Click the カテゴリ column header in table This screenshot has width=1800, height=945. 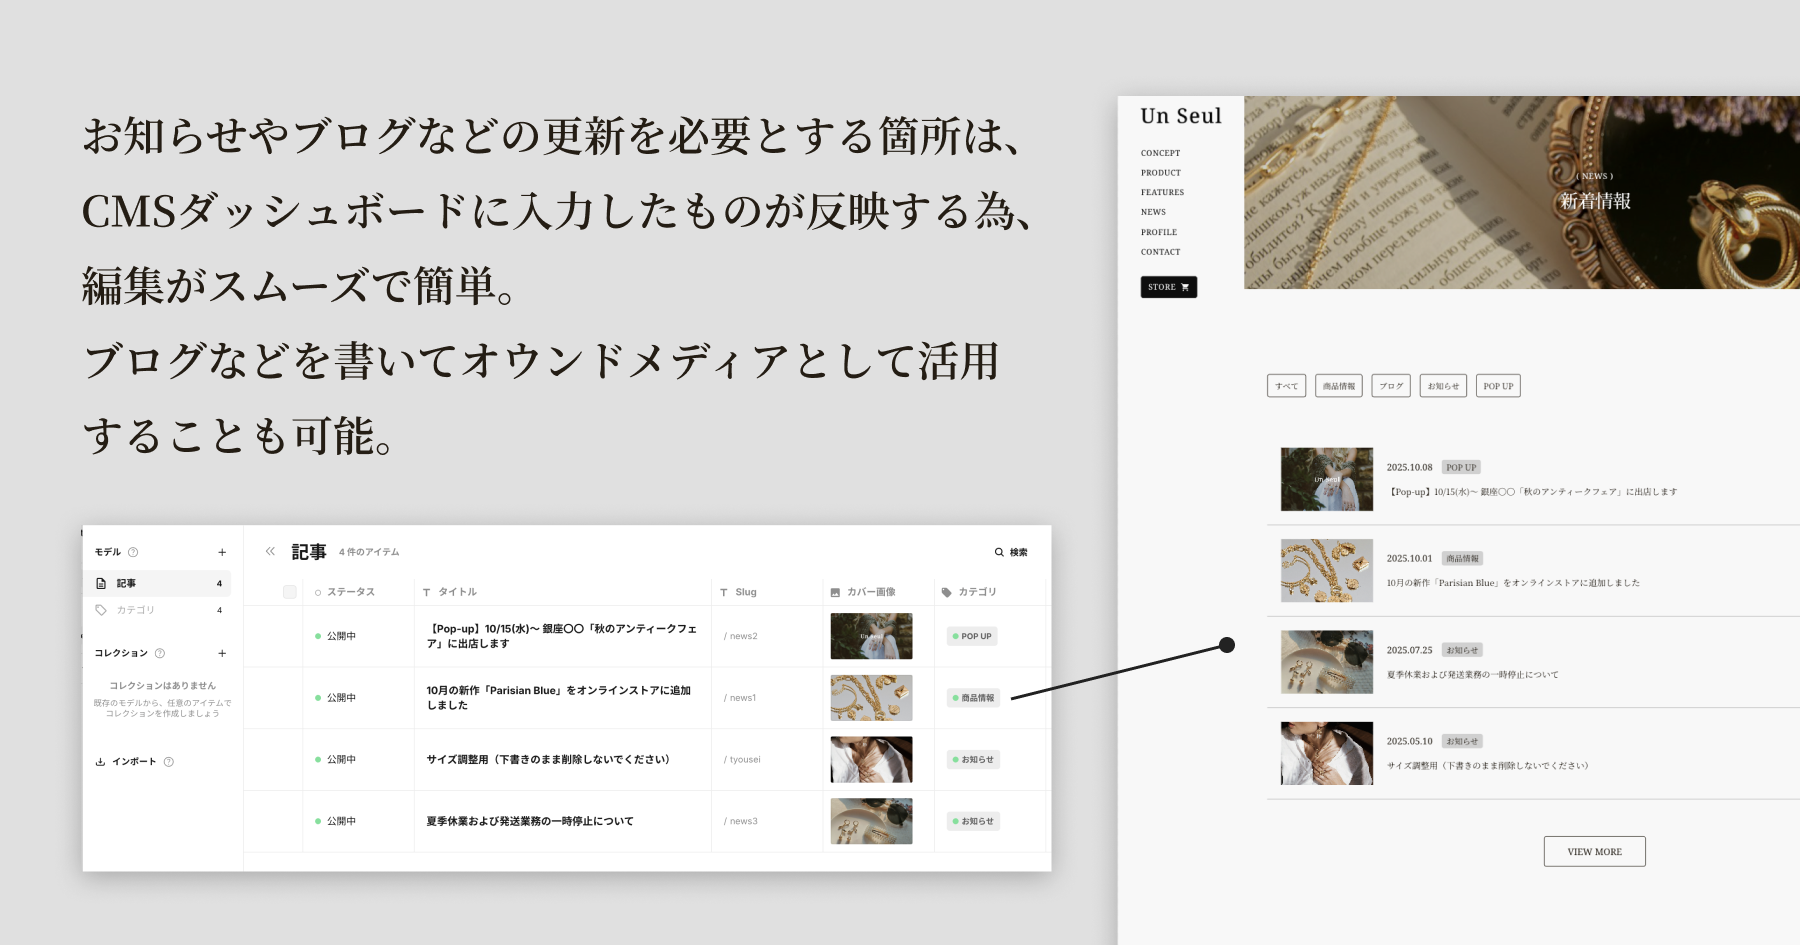tap(969, 592)
